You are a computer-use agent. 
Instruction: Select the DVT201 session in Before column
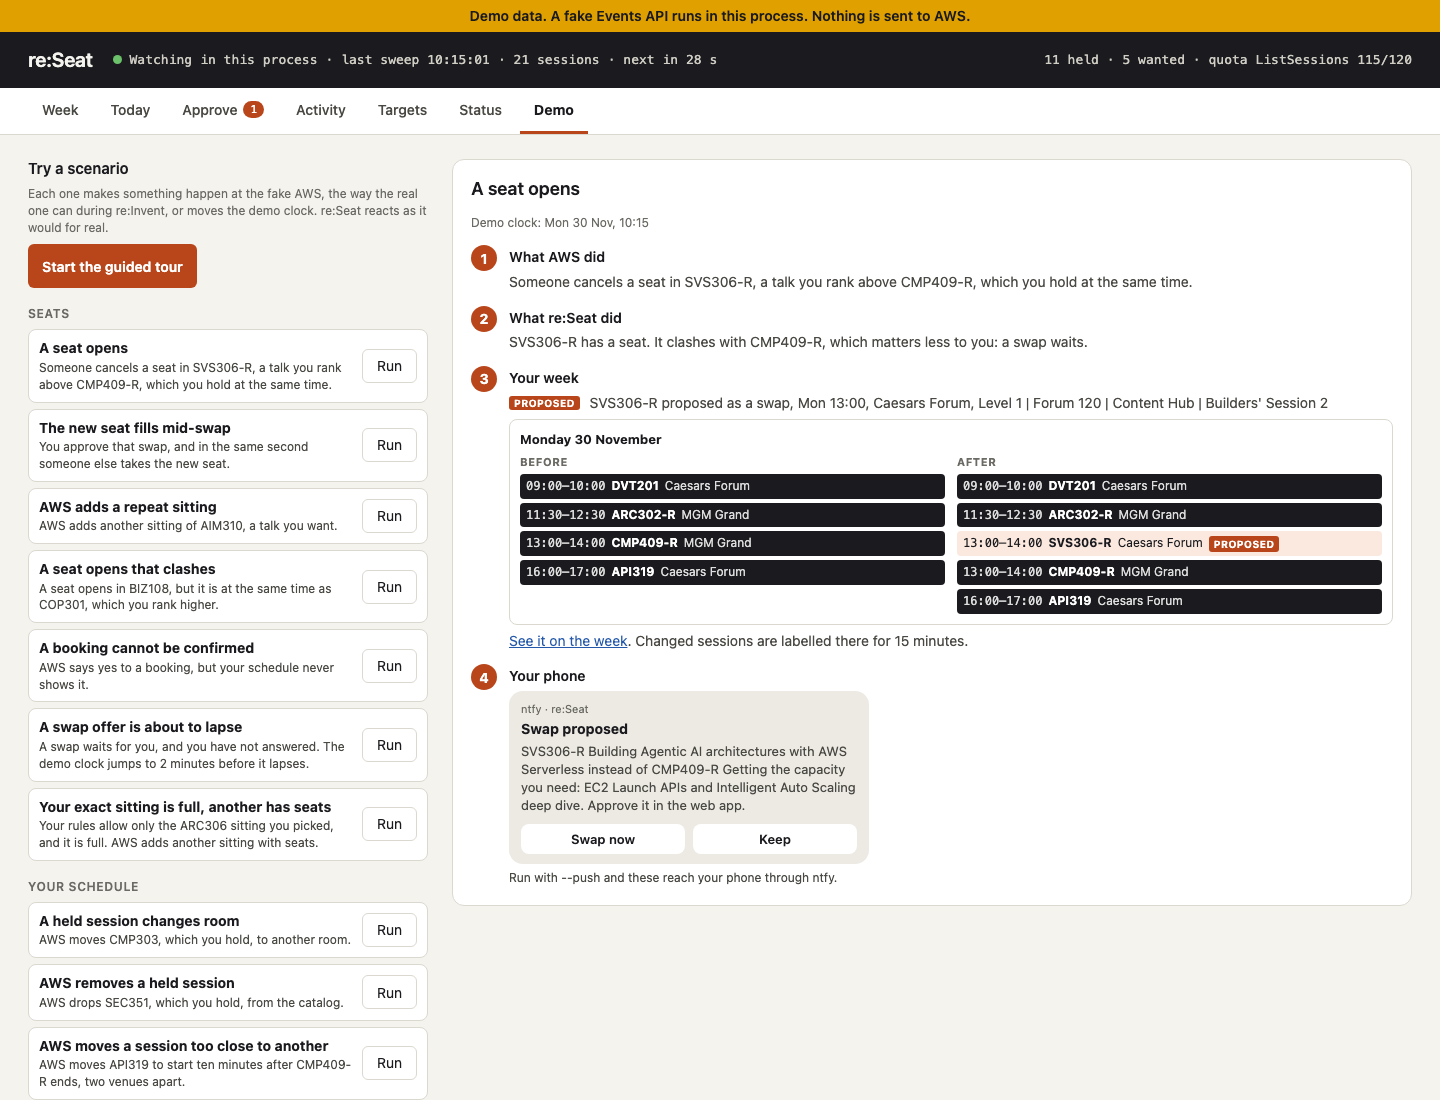732,486
